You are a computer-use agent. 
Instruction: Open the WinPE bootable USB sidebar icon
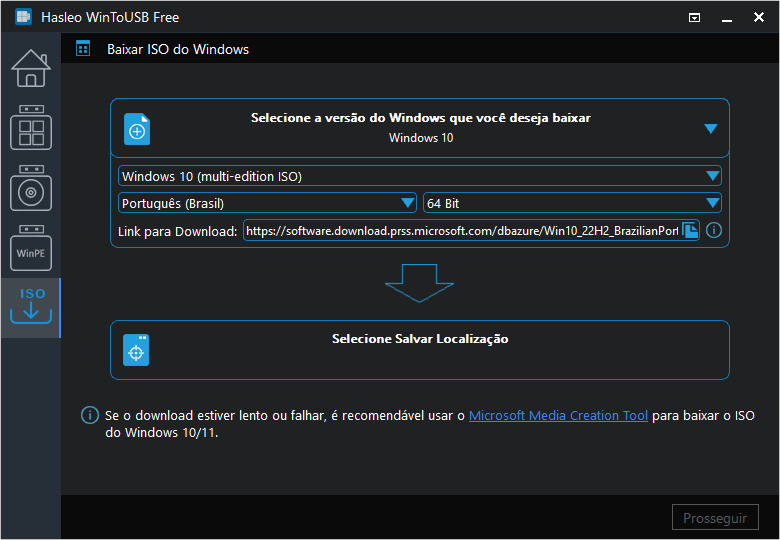click(31, 248)
